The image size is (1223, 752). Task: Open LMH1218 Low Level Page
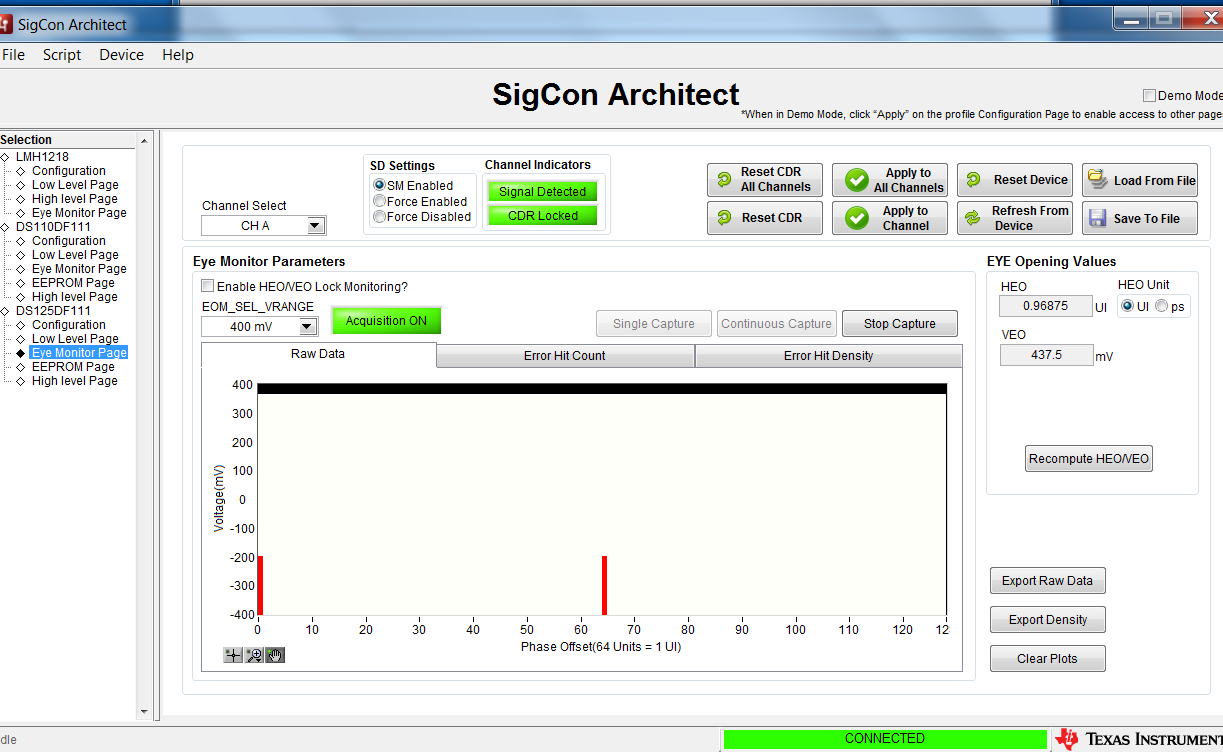(x=75, y=185)
